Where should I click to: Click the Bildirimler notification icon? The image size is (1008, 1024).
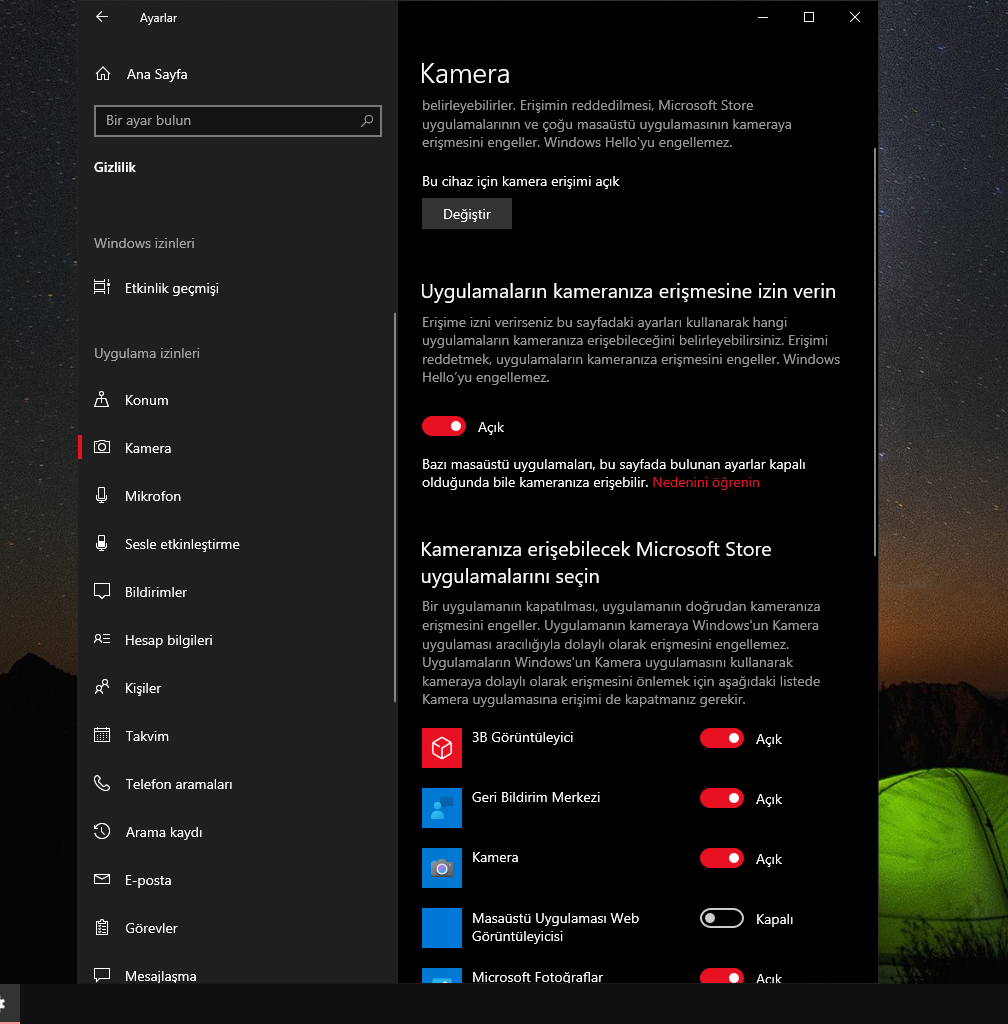[102, 592]
